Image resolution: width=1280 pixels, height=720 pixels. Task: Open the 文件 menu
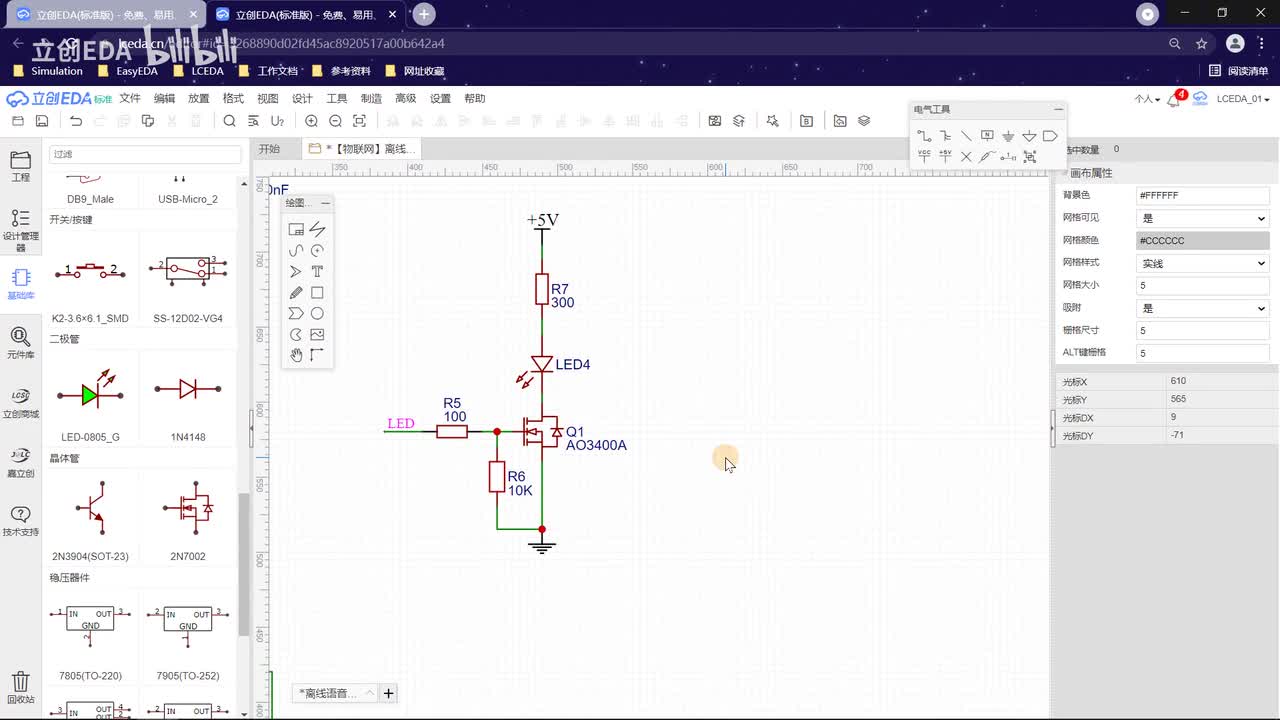[130, 99]
